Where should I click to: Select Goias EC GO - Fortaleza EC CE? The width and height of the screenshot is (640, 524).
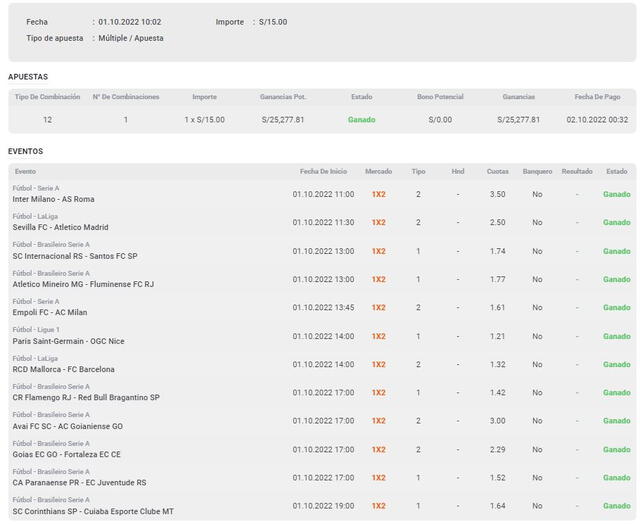click(x=67, y=454)
